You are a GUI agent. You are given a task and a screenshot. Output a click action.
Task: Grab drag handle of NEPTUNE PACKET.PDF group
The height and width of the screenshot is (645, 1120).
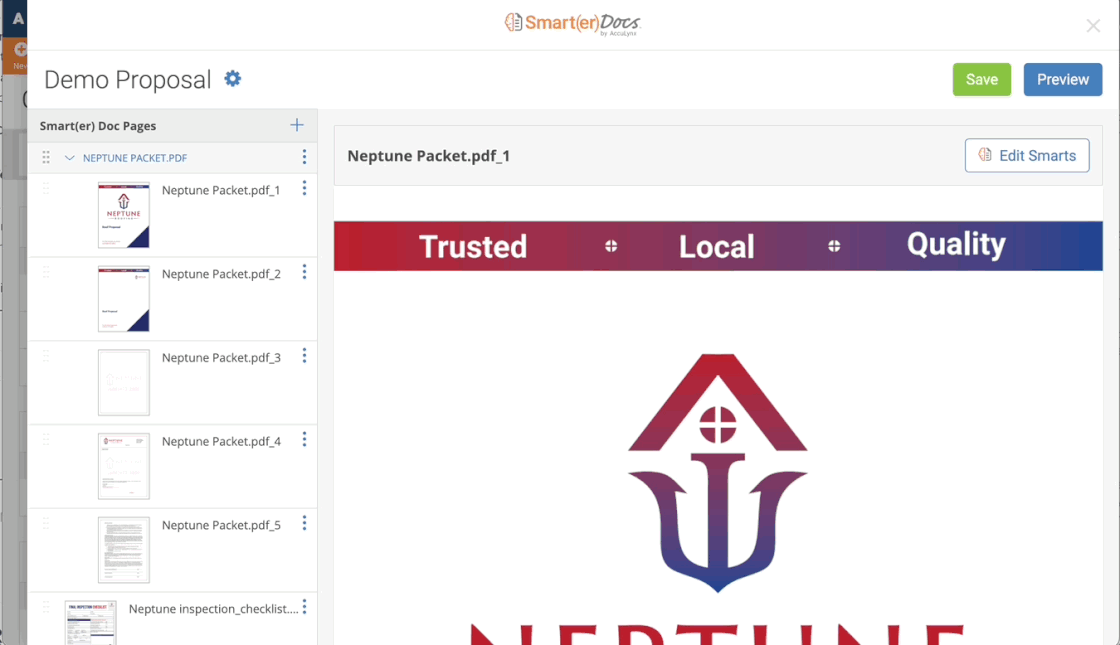click(46, 157)
